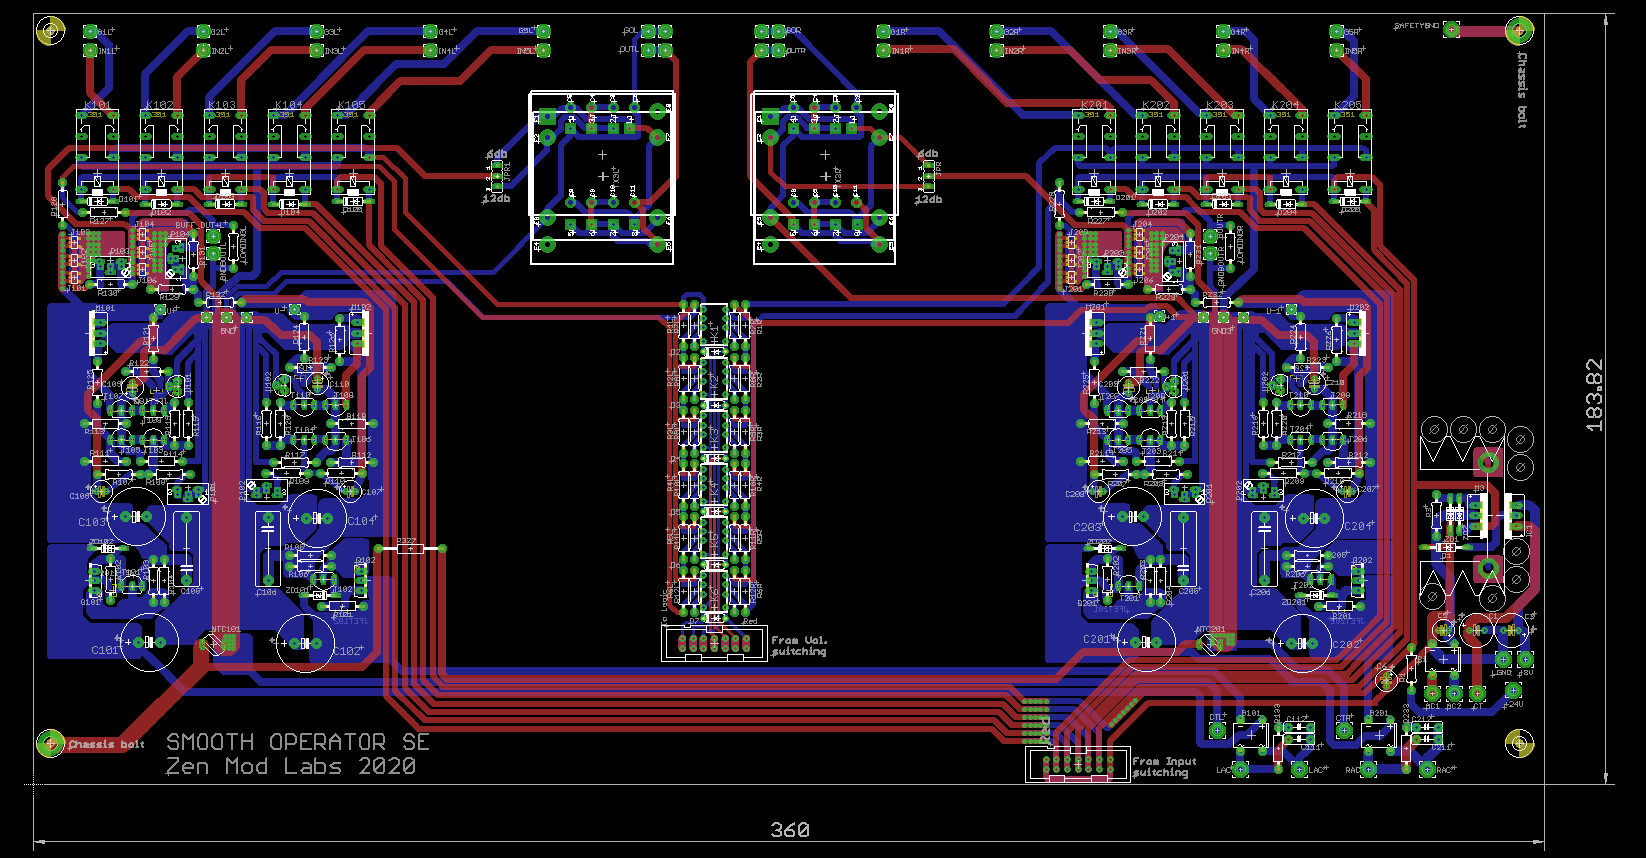Select capacitor C204
1646x858 pixels.
click(x=1314, y=518)
